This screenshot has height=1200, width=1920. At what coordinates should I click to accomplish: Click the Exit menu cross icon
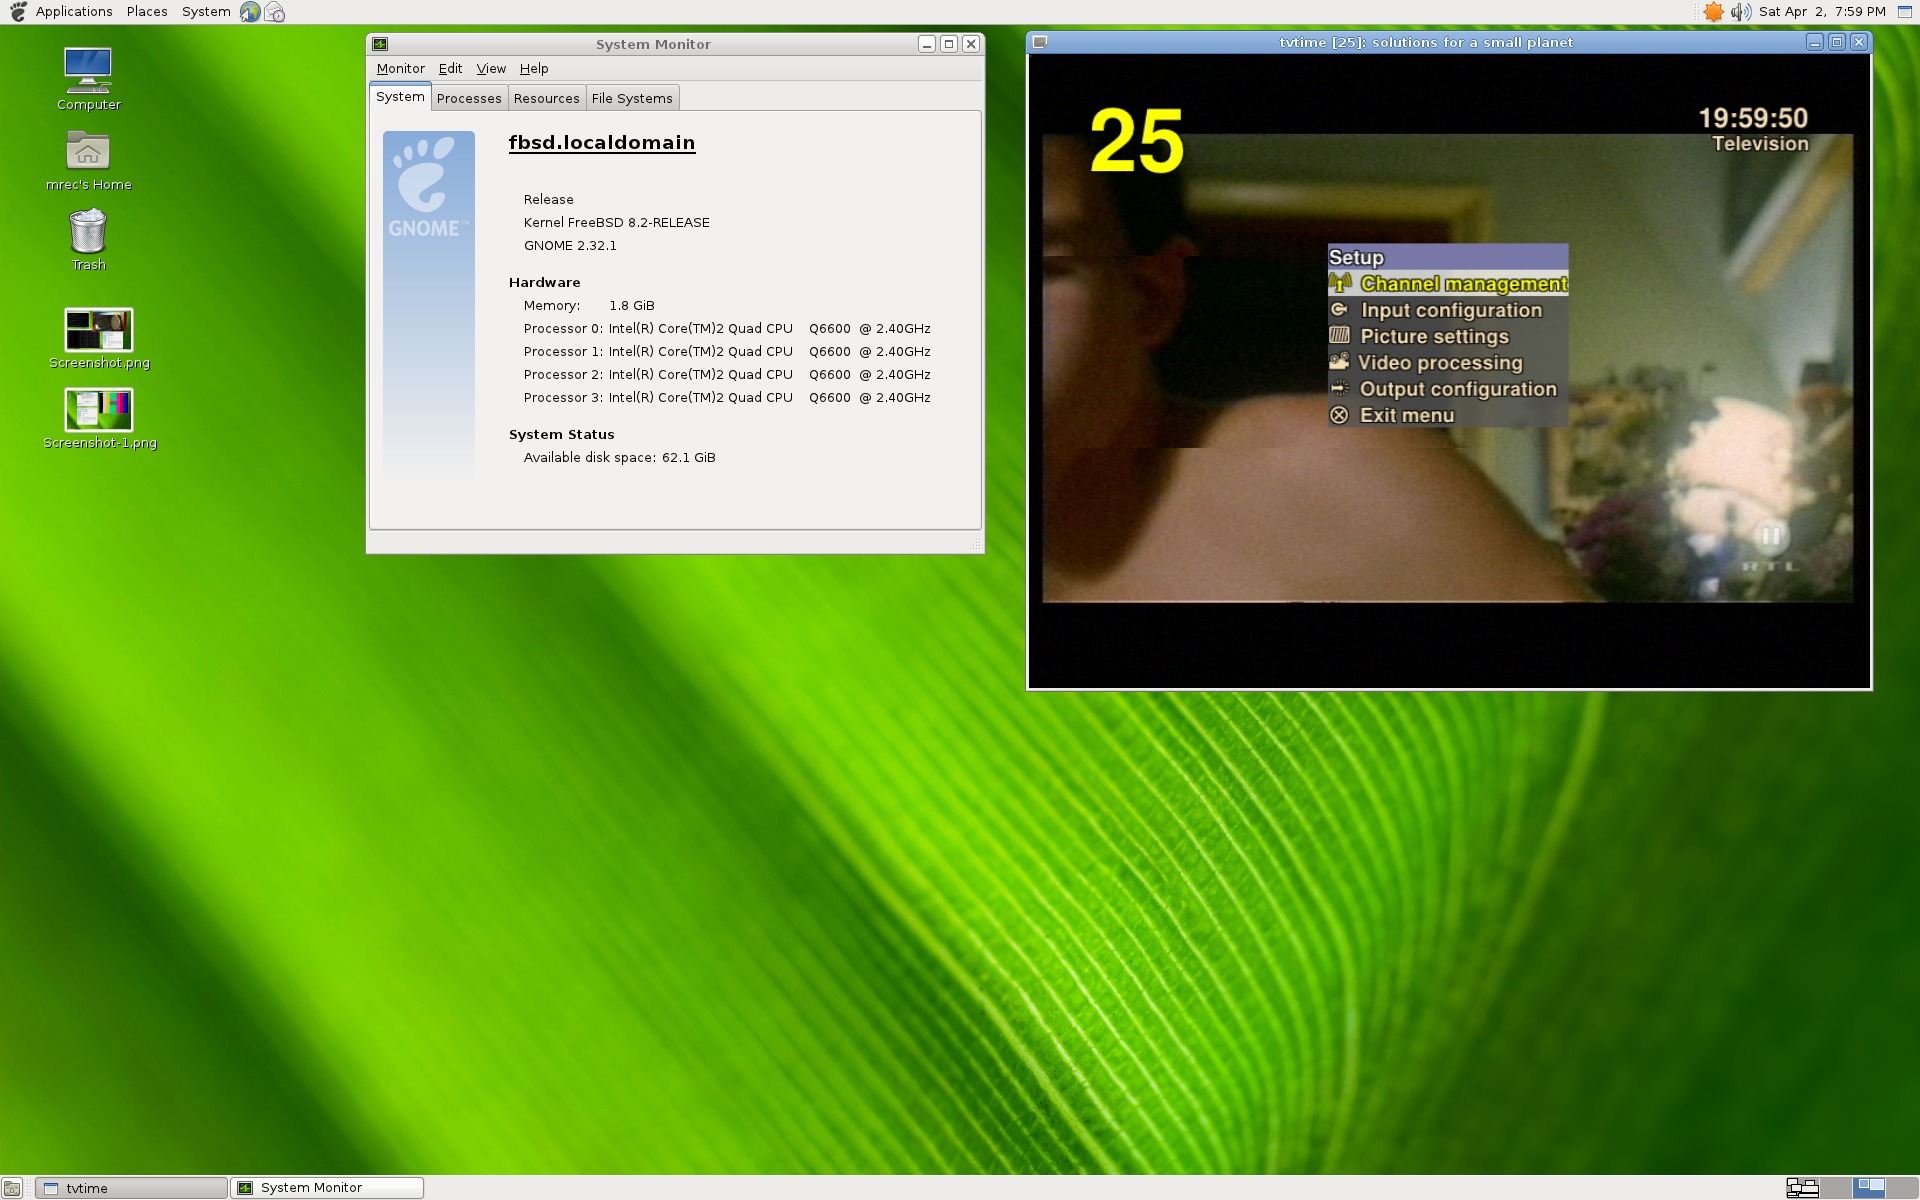pos(1339,415)
